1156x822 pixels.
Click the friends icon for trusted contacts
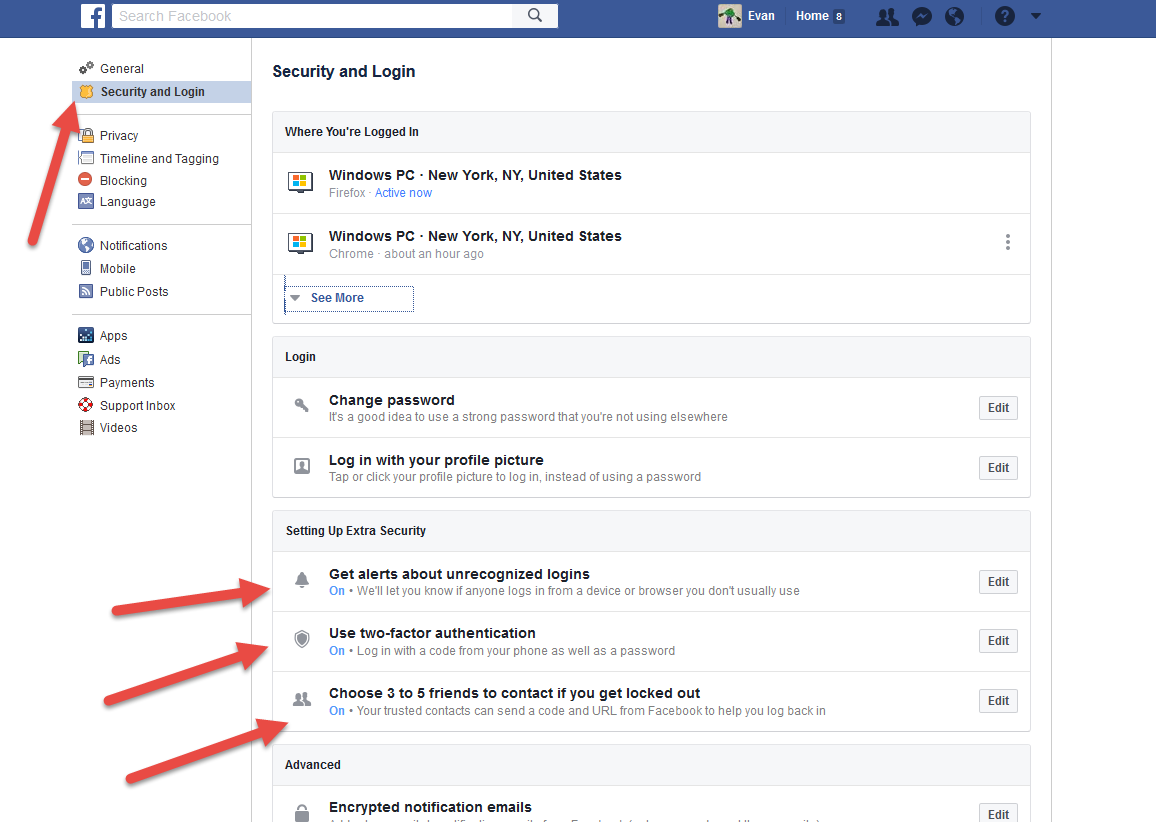[x=302, y=699]
